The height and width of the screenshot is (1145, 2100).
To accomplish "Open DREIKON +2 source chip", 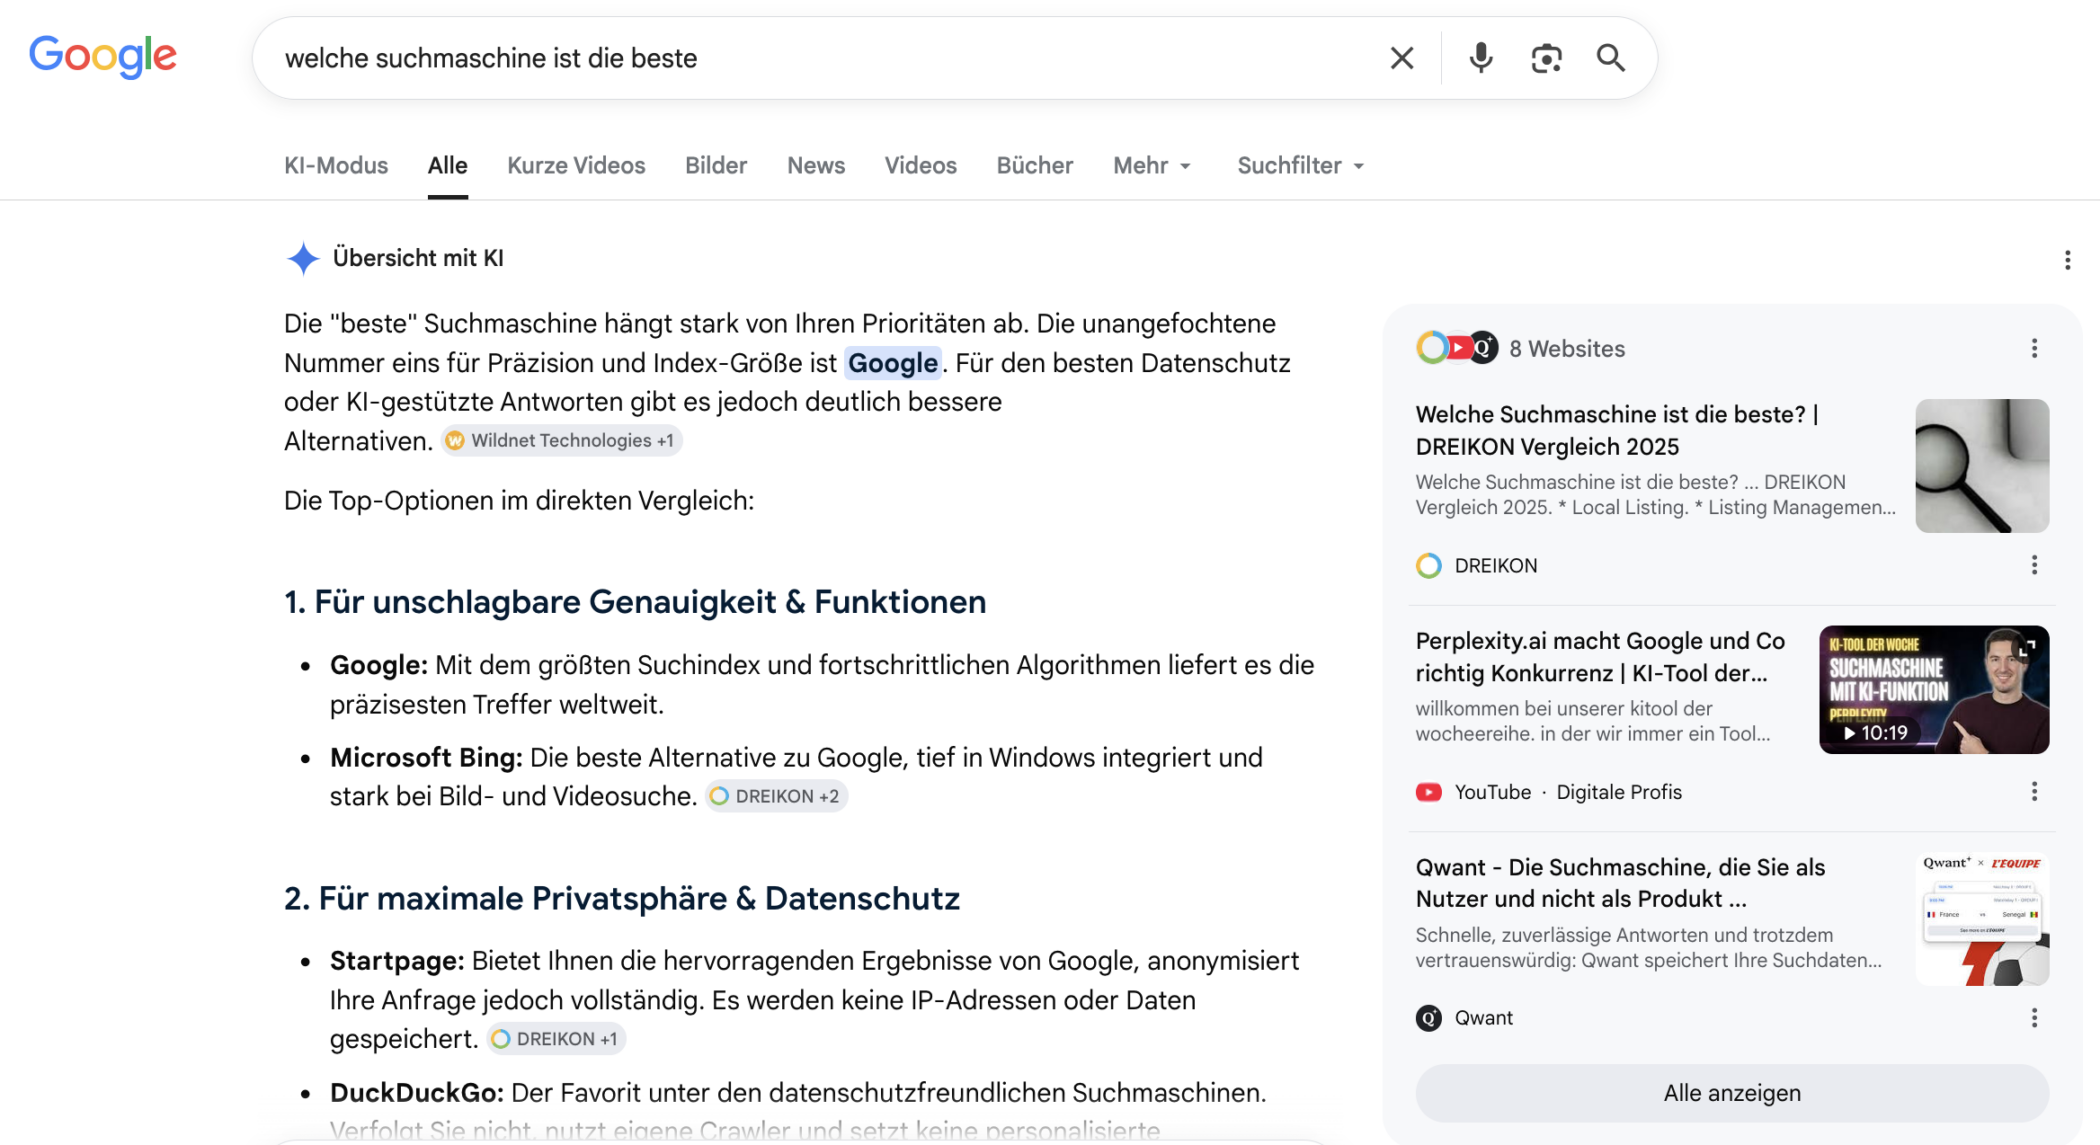I will click(776, 796).
